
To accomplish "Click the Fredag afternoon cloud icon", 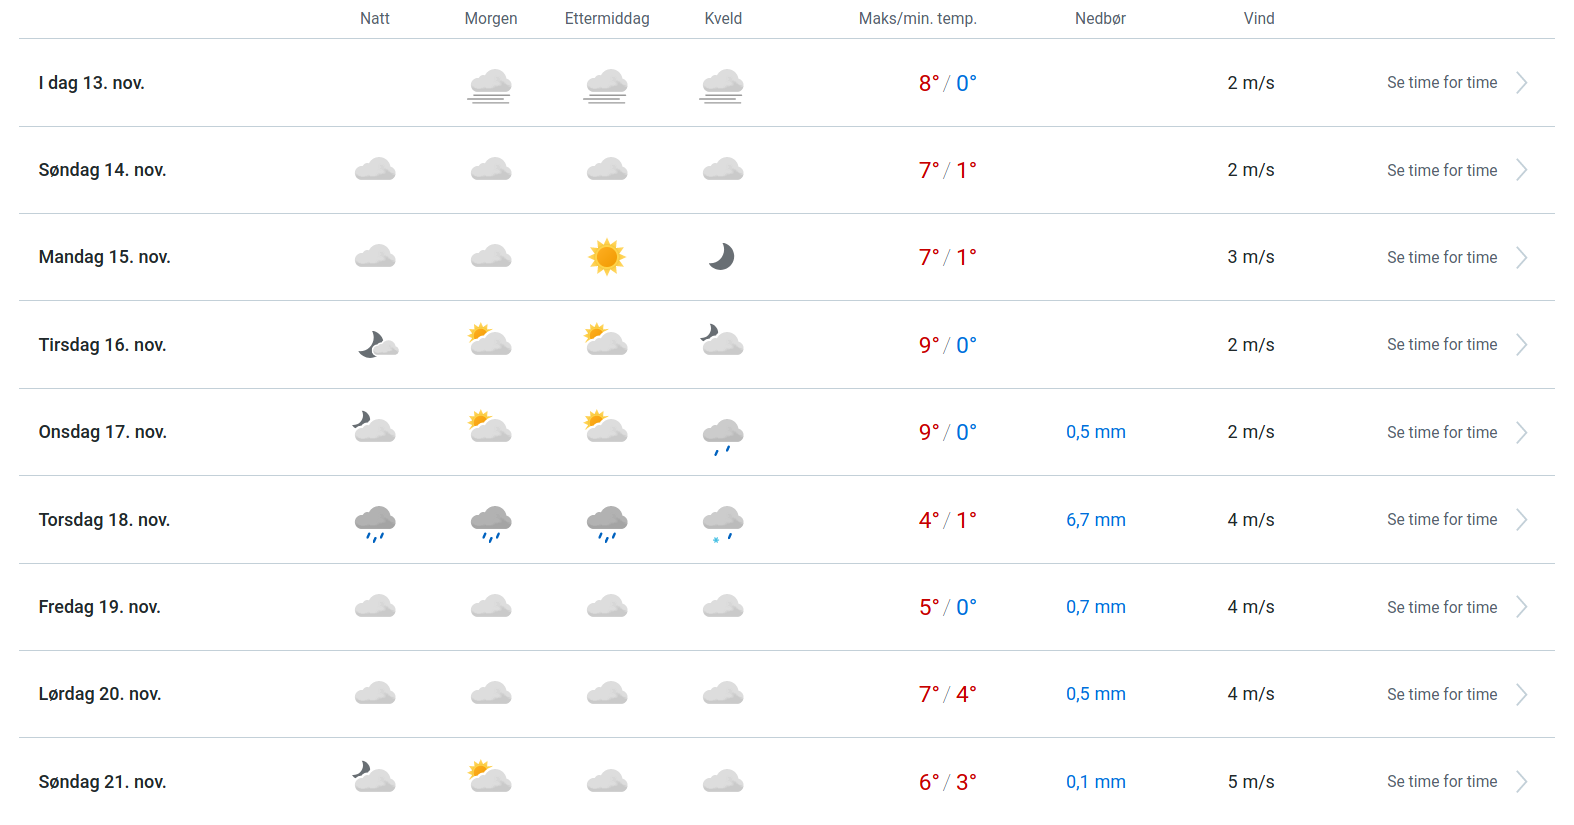I will pyautogui.click(x=606, y=607).
